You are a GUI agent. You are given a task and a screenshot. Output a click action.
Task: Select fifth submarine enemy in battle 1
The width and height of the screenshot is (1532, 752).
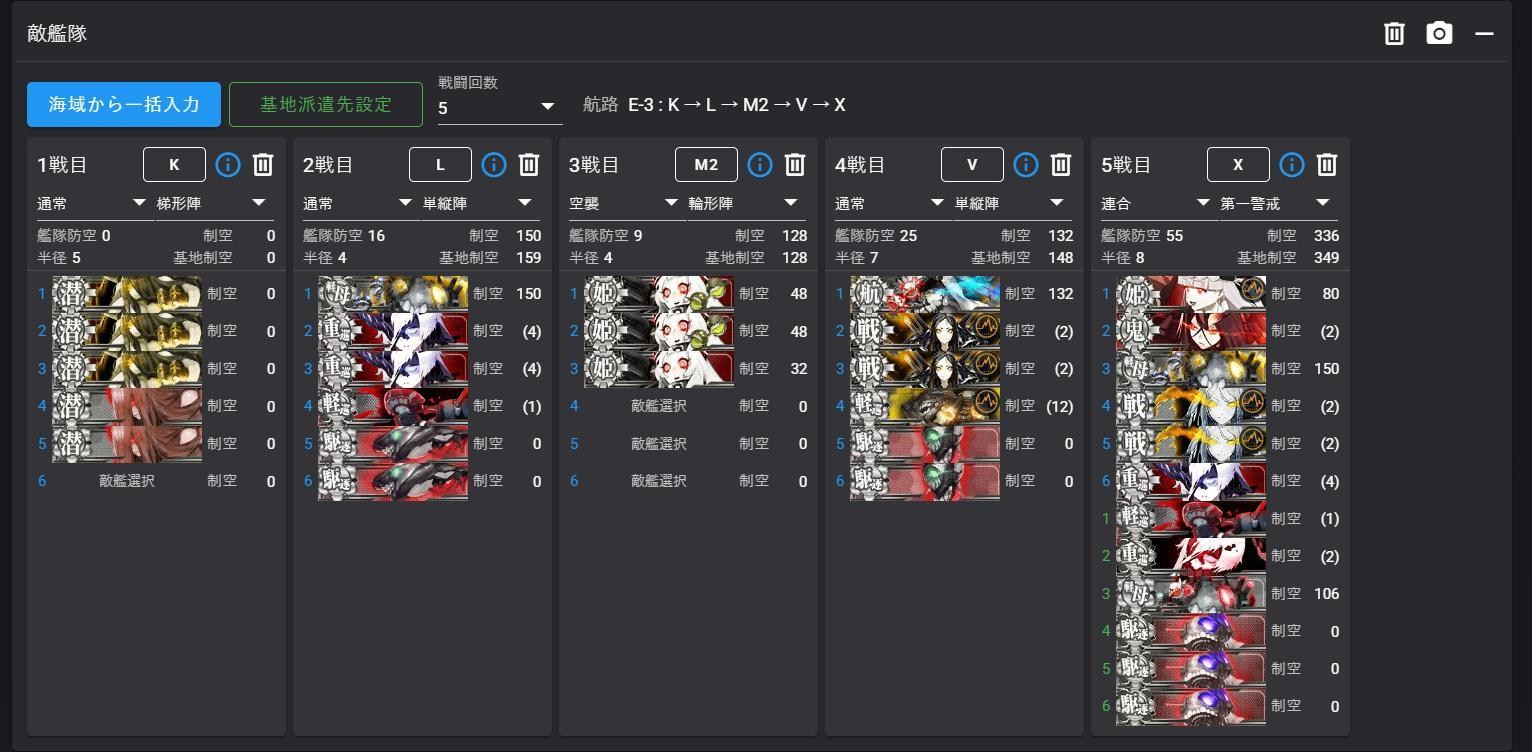(x=127, y=443)
